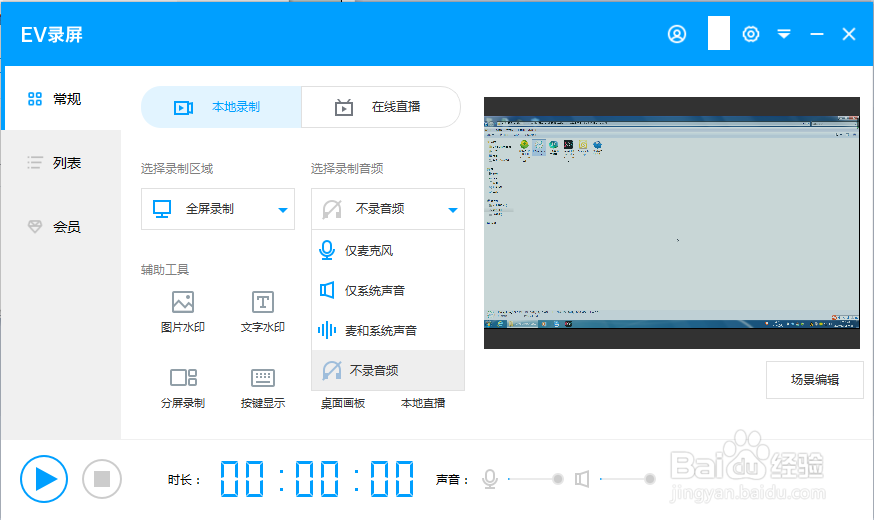Click the microphone volume icon
This screenshot has width=874, height=523.
(x=490, y=479)
